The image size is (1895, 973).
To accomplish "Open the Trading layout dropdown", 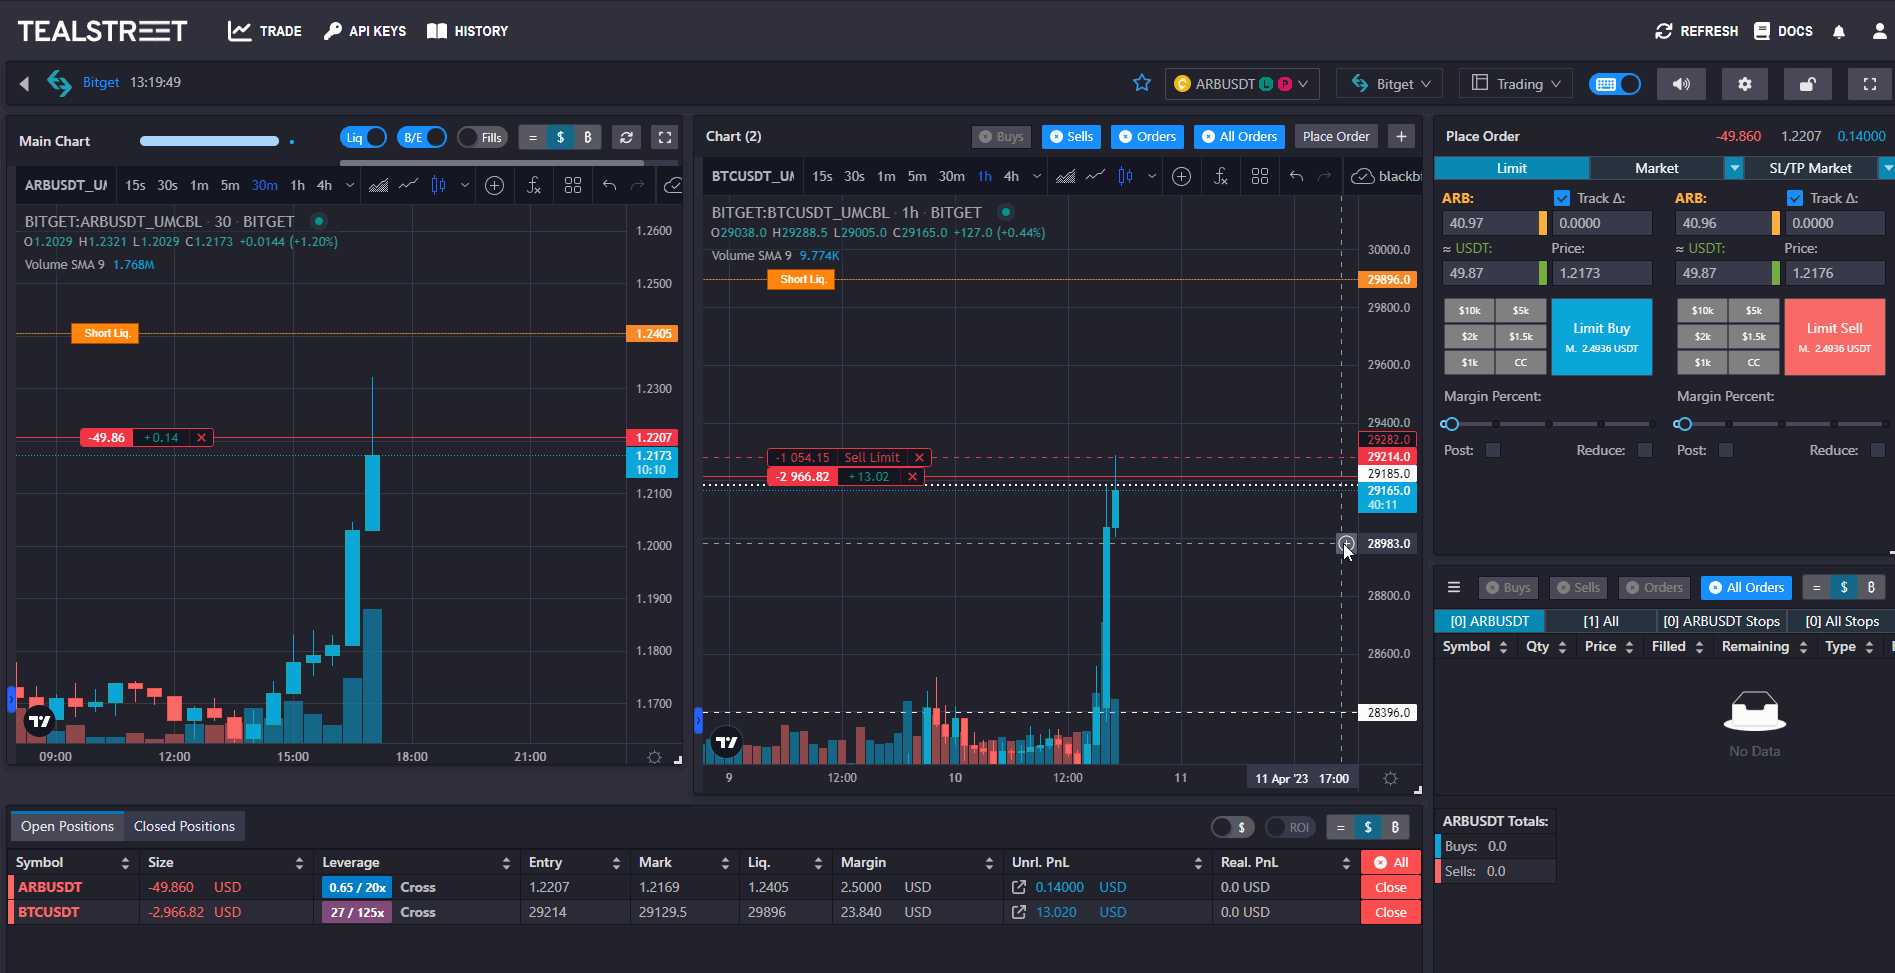I will tap(1516, 84).
